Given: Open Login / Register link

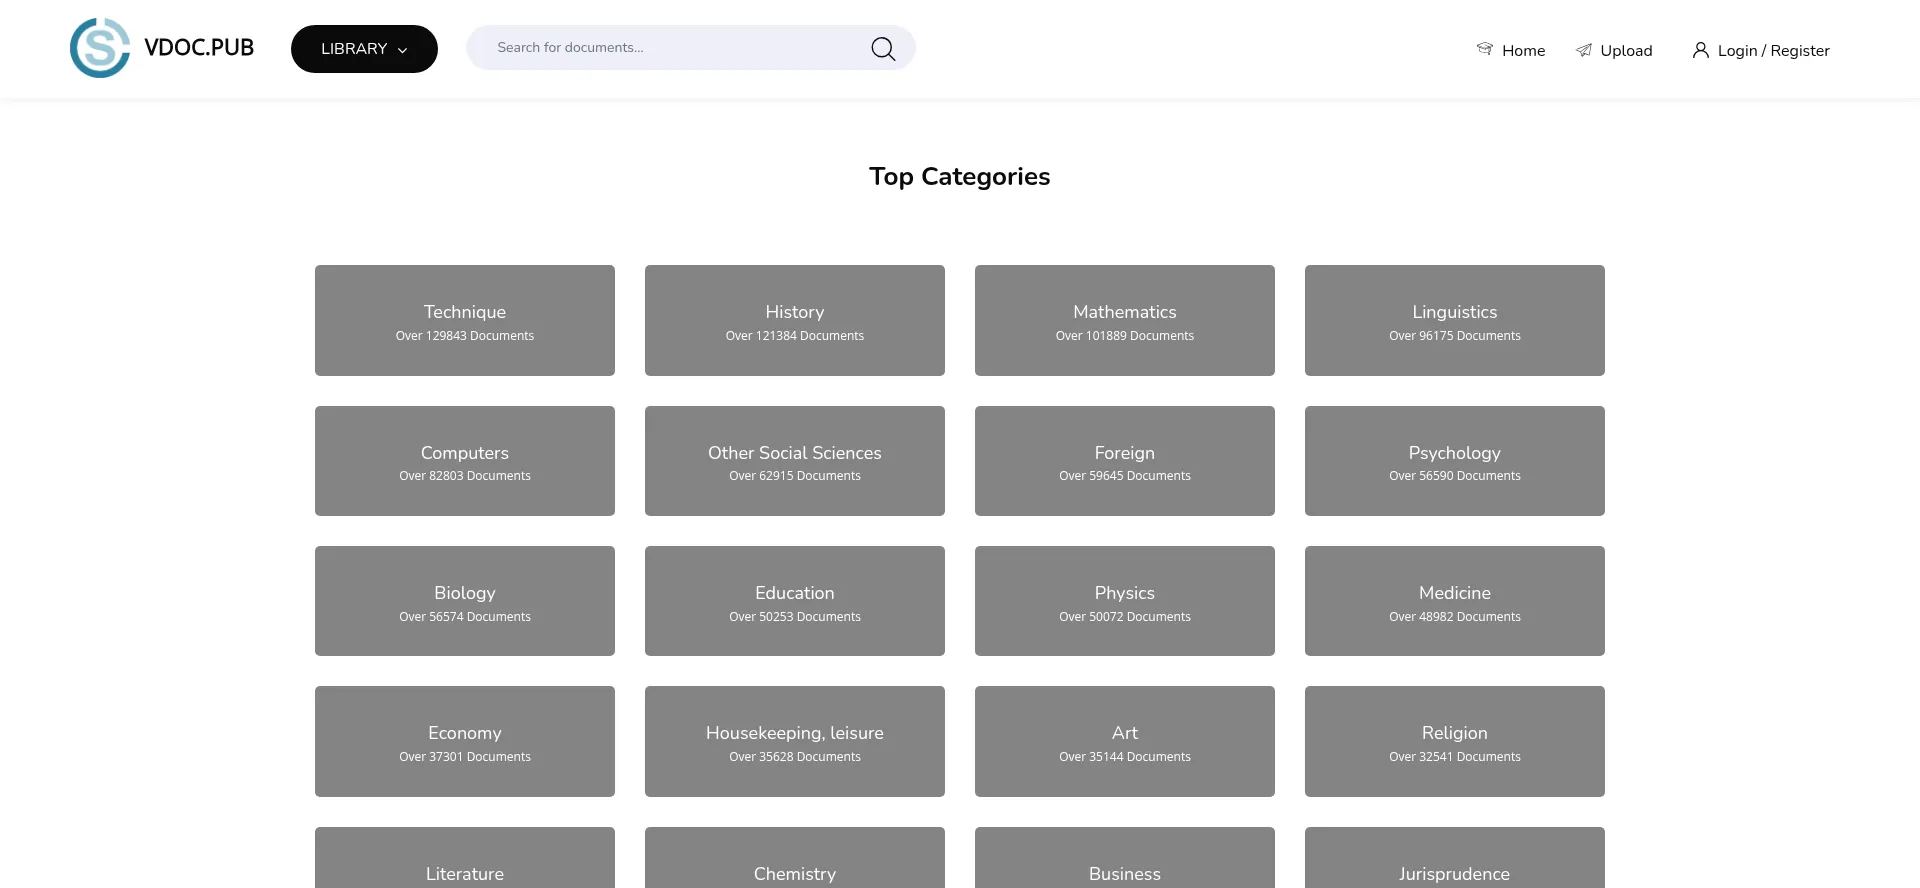Looking at the screenshot, I should [x=1773, y=51].
